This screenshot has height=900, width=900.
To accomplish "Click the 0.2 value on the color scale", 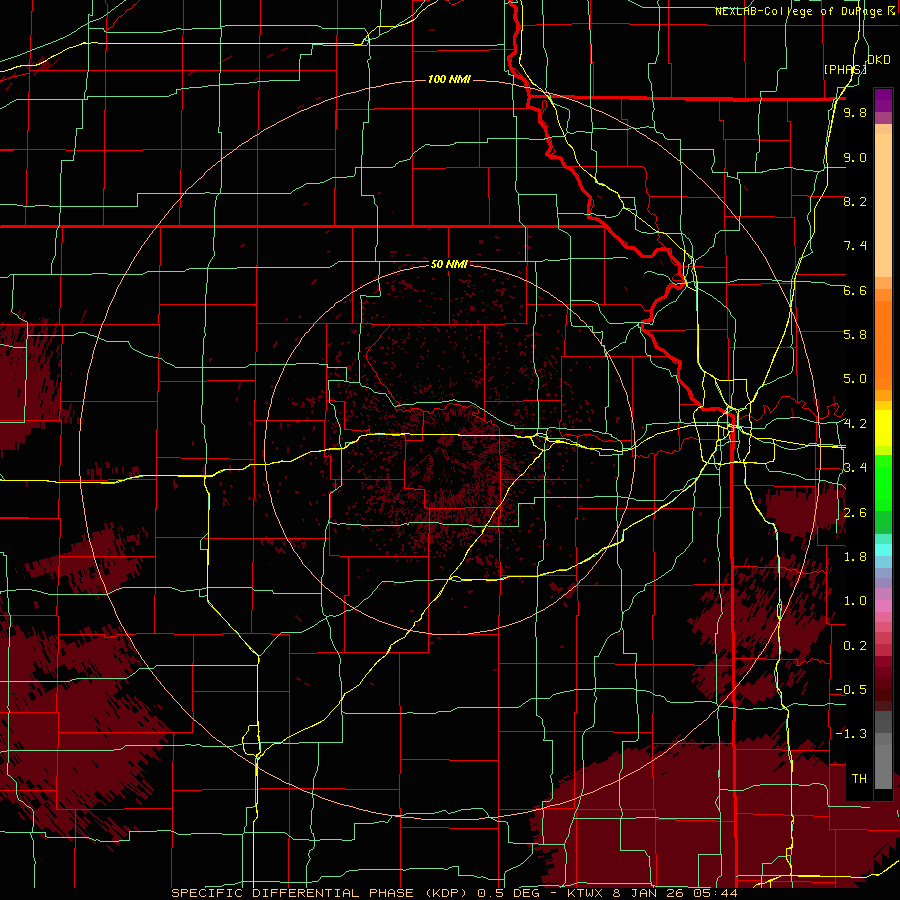I will click(x=855, y=646).
